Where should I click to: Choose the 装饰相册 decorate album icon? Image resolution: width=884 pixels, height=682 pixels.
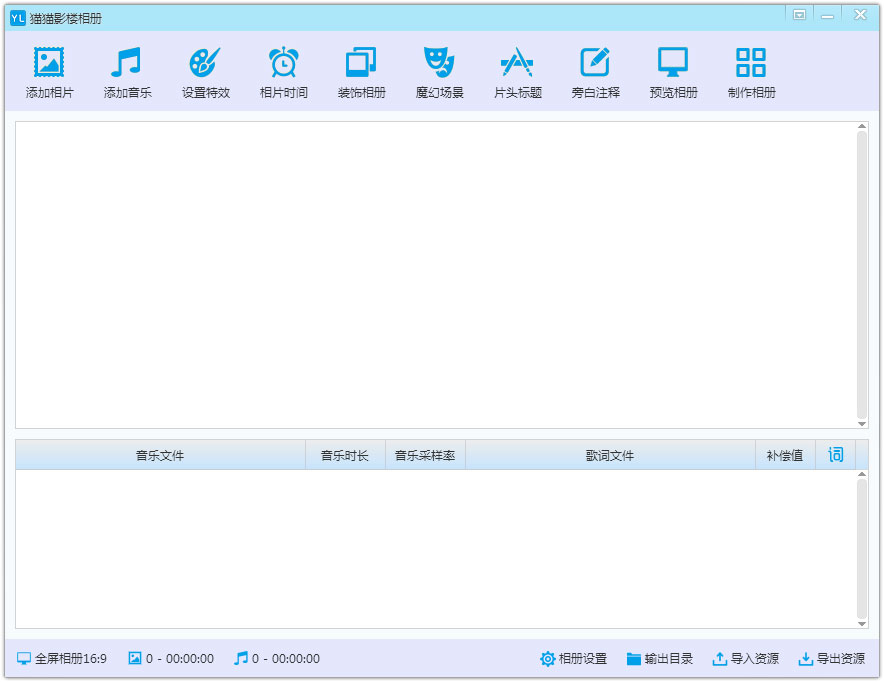point(361,62)
